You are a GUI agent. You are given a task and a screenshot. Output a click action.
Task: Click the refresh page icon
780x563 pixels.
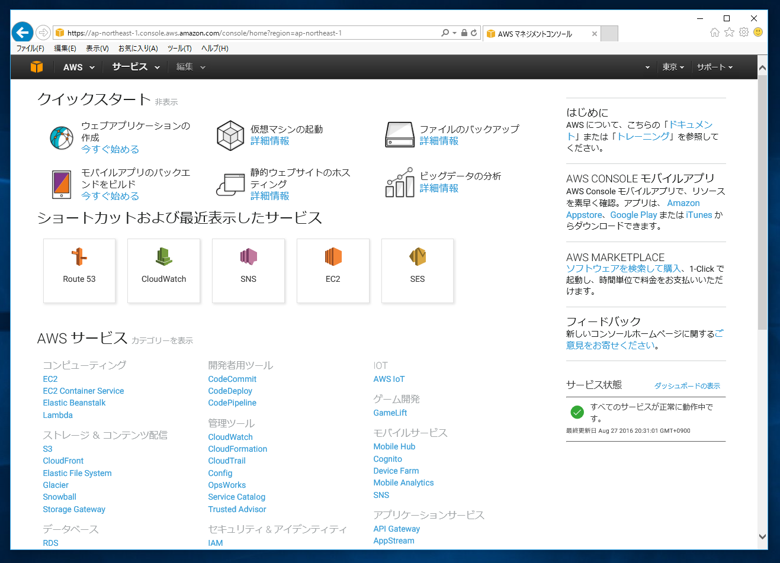(474, 33)
